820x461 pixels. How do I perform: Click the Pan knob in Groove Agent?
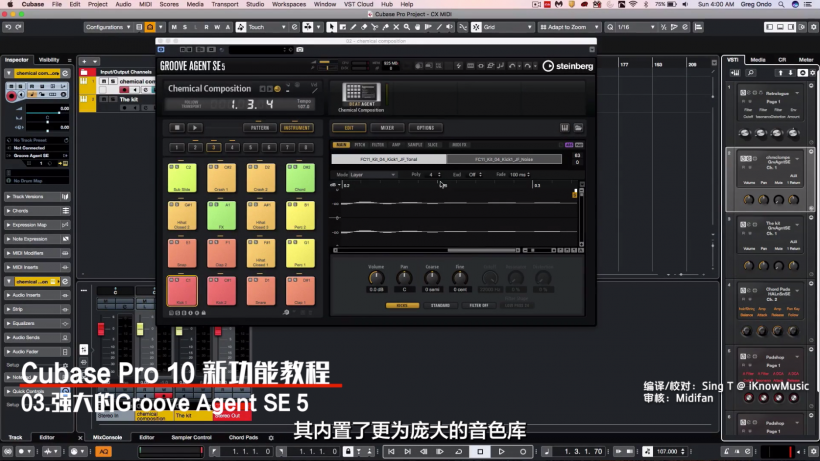pyautogui.click(x=404, y=278)
